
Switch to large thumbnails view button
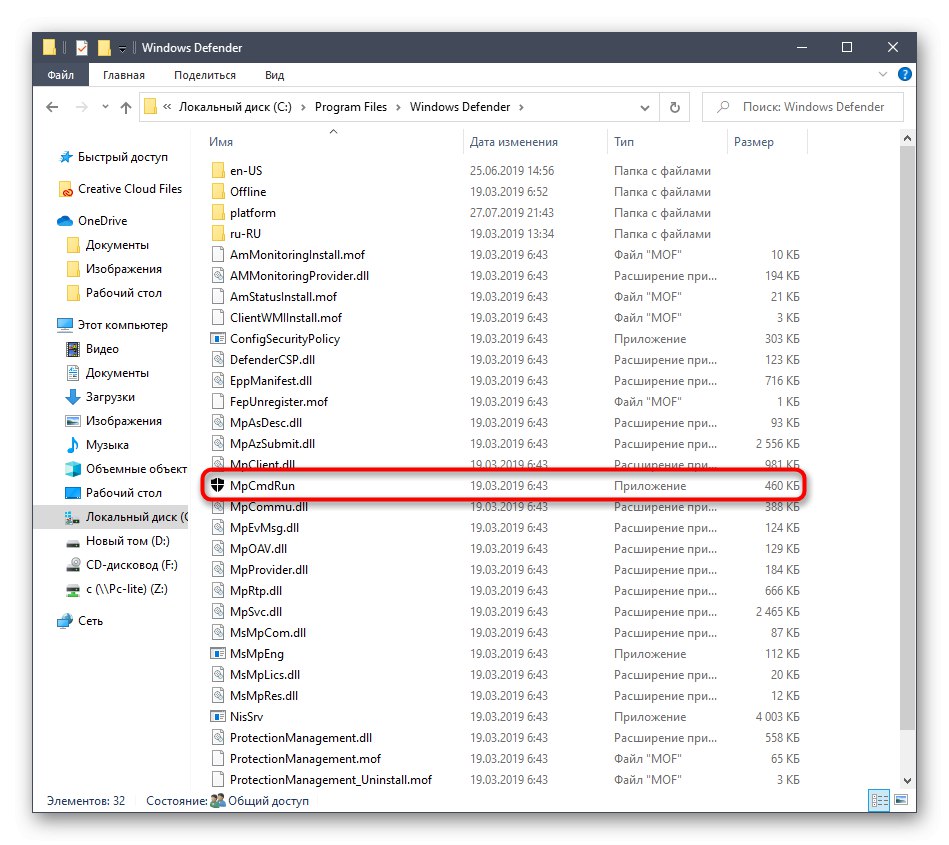click(901, 801)
